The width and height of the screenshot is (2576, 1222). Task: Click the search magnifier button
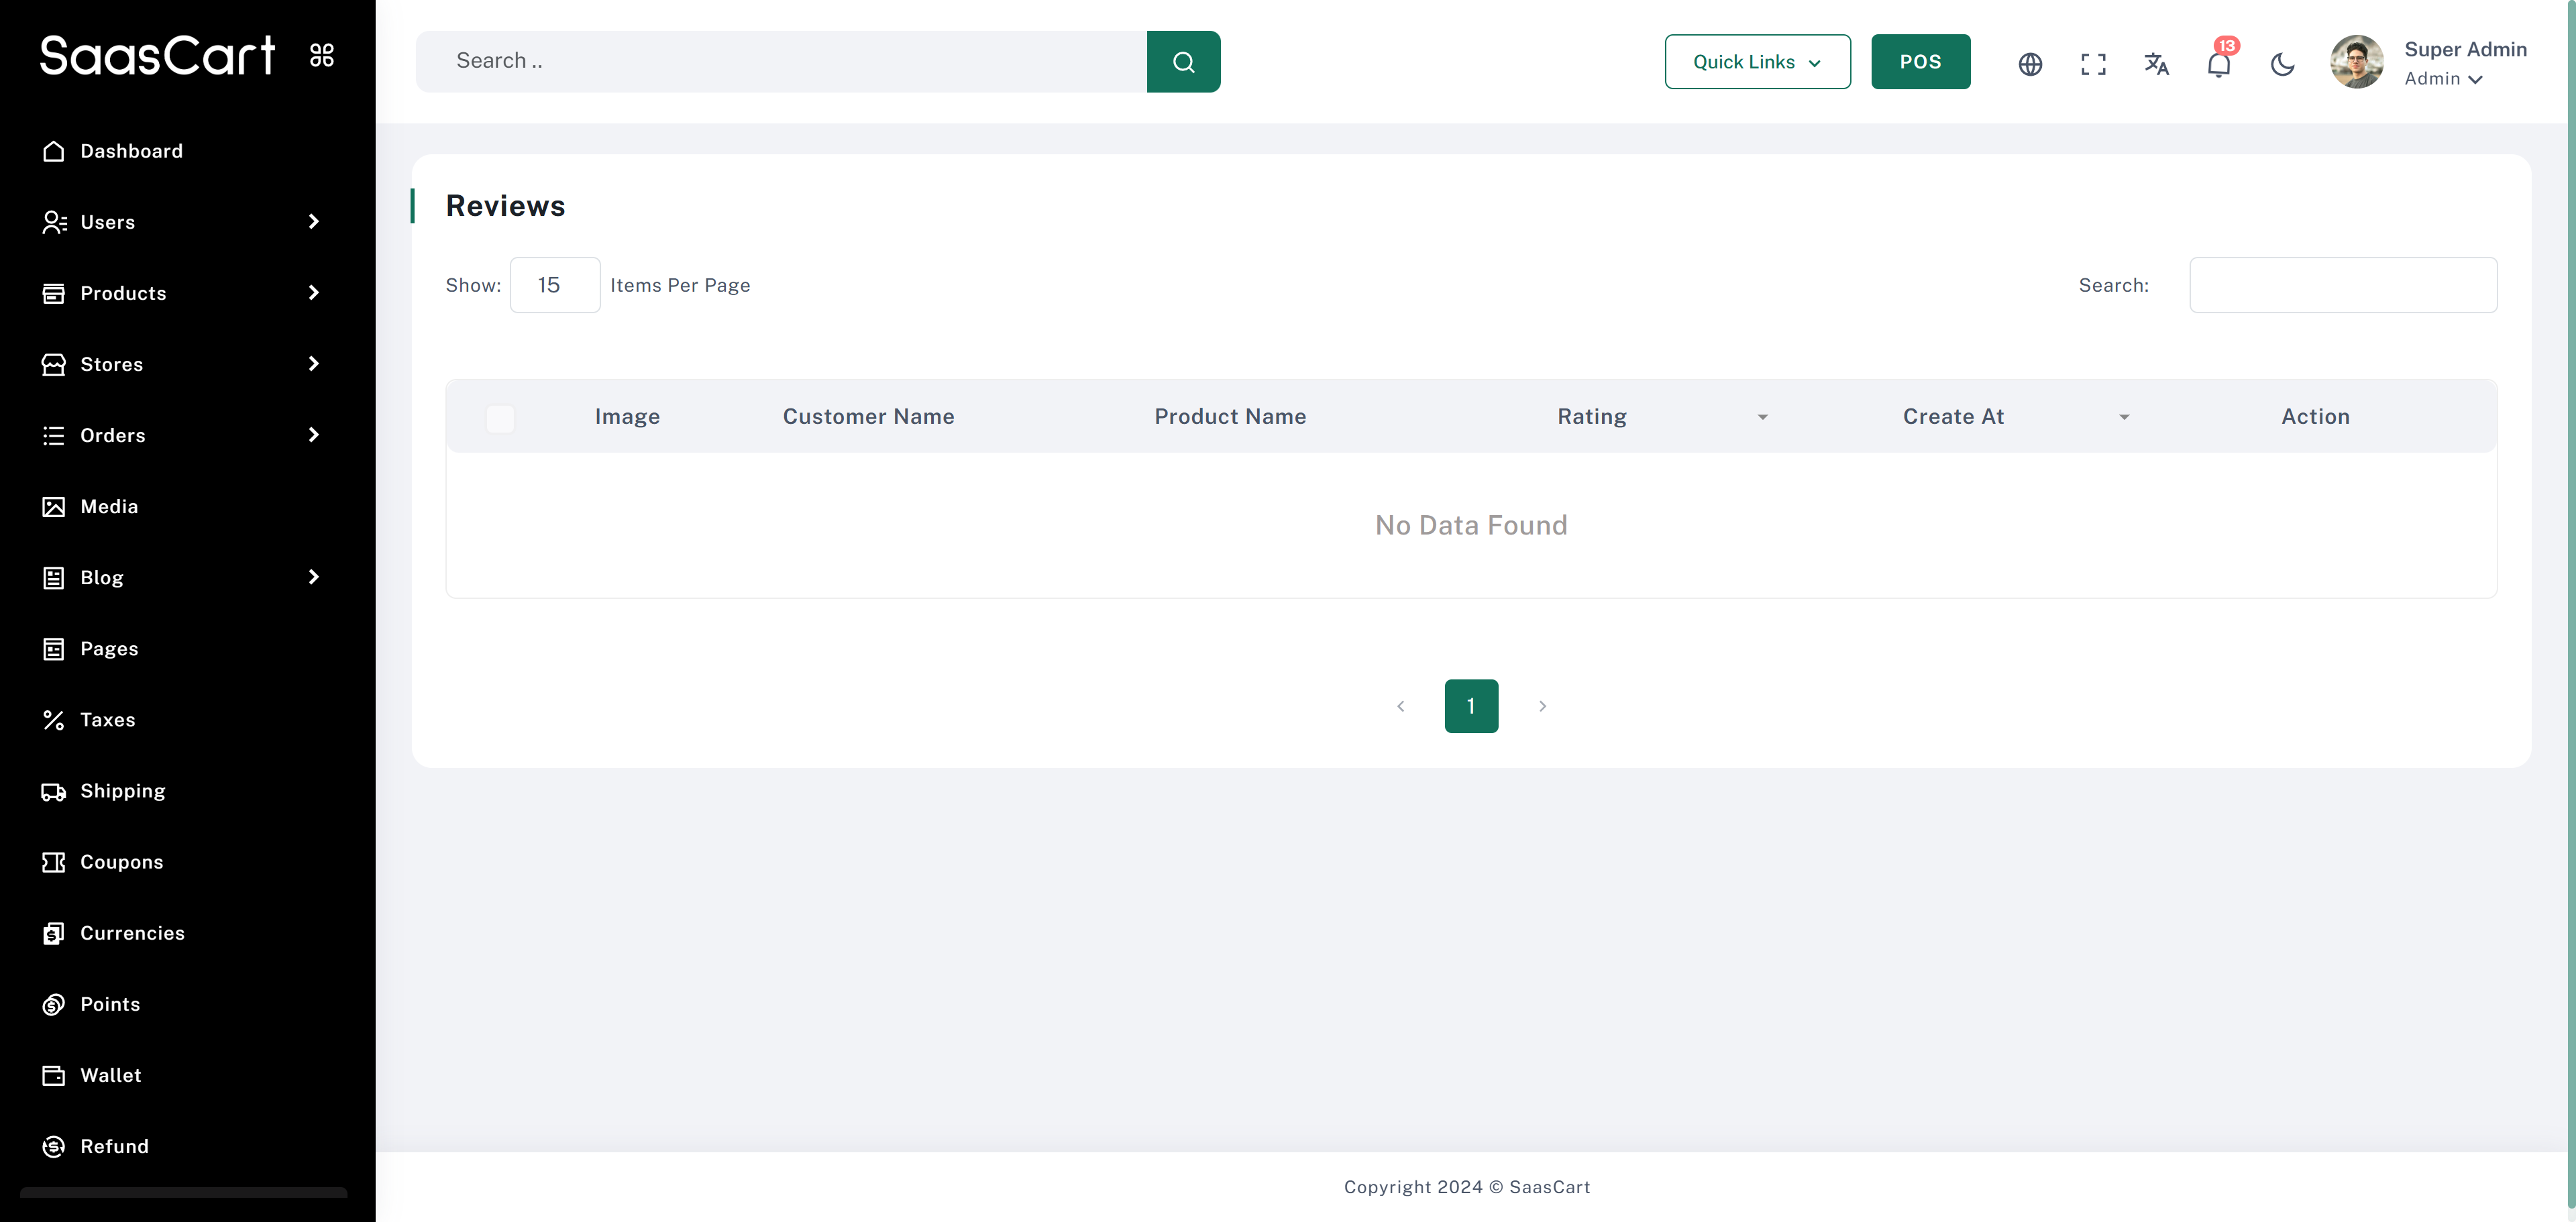click(x=1183, y=62)
